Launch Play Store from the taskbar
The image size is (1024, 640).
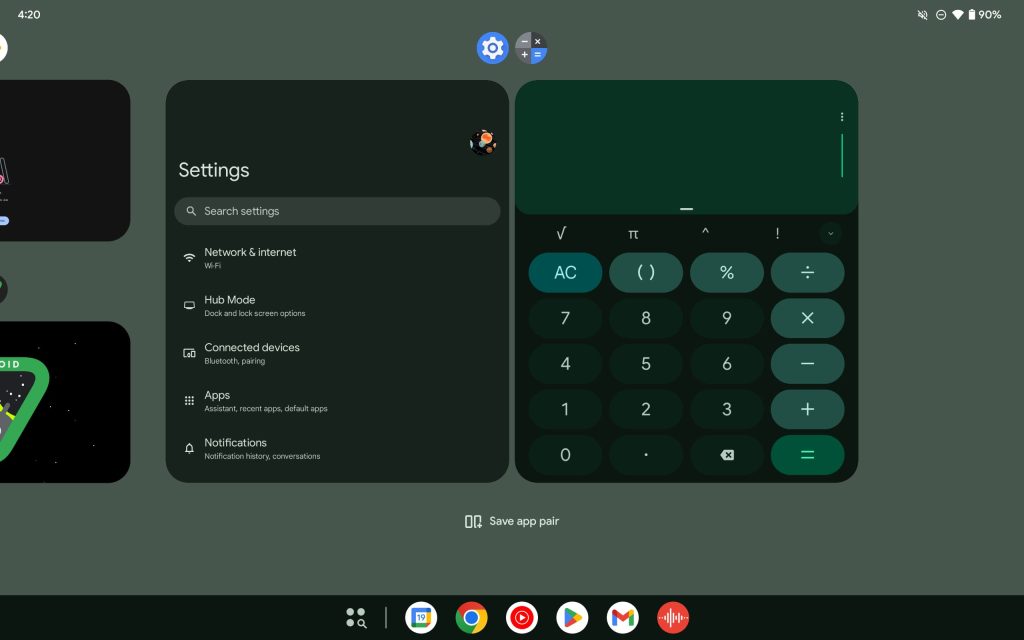point(572,618)
